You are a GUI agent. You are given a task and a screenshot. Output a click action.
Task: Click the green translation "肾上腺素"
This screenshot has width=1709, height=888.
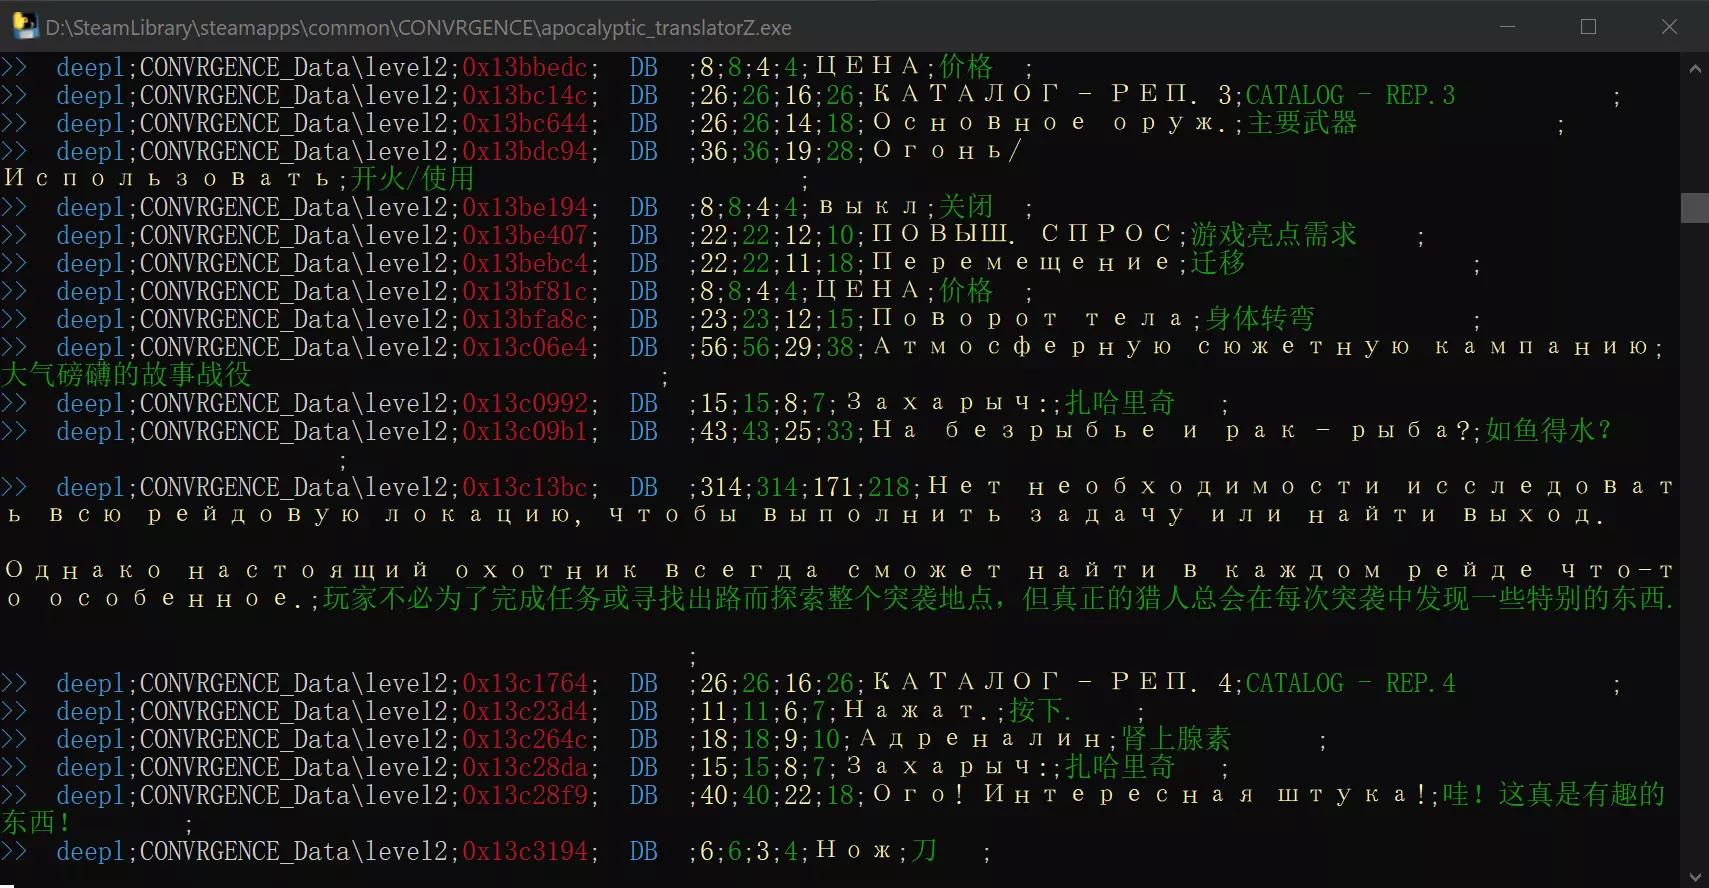point(1176,739)
